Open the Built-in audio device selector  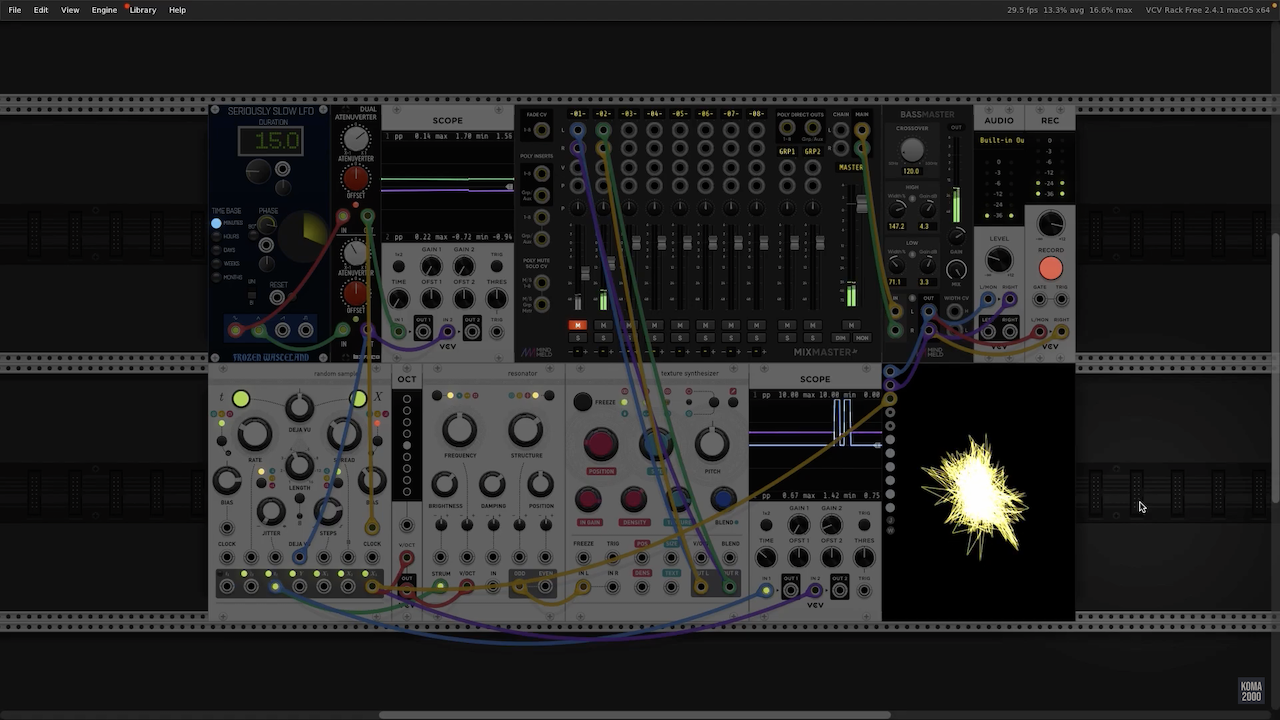click(1000, 140)
